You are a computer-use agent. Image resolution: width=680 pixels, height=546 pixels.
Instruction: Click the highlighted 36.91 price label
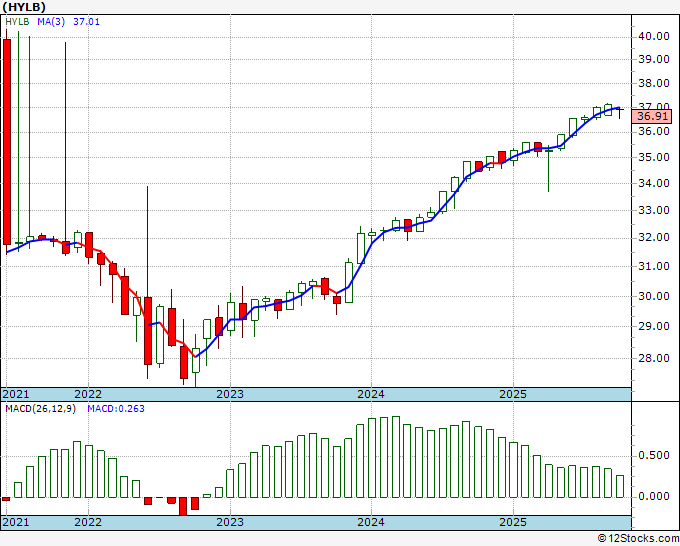pyautogui.click(x=652, y=116)
